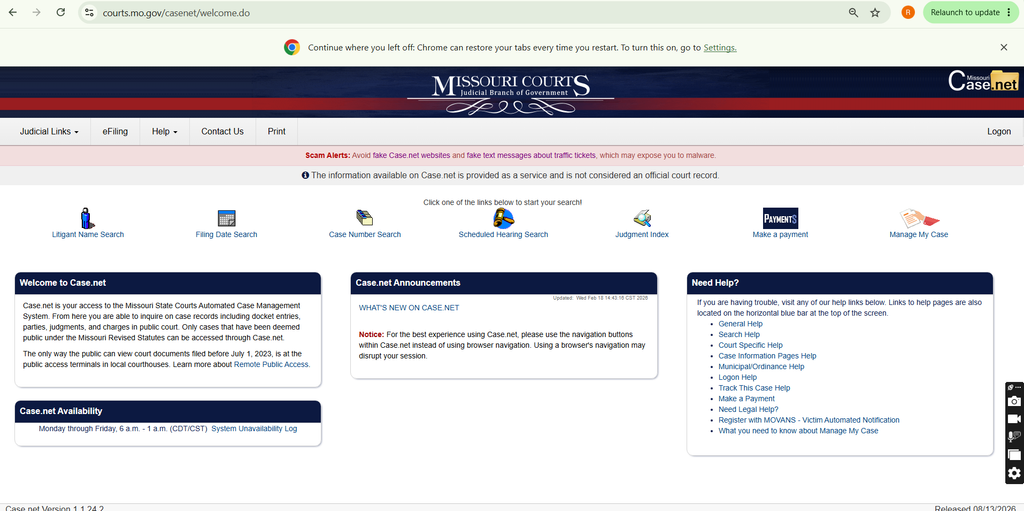Select Contact Us in the navigation bar
The width and height of the screenshot is (1024, 511).
[222, 131]
